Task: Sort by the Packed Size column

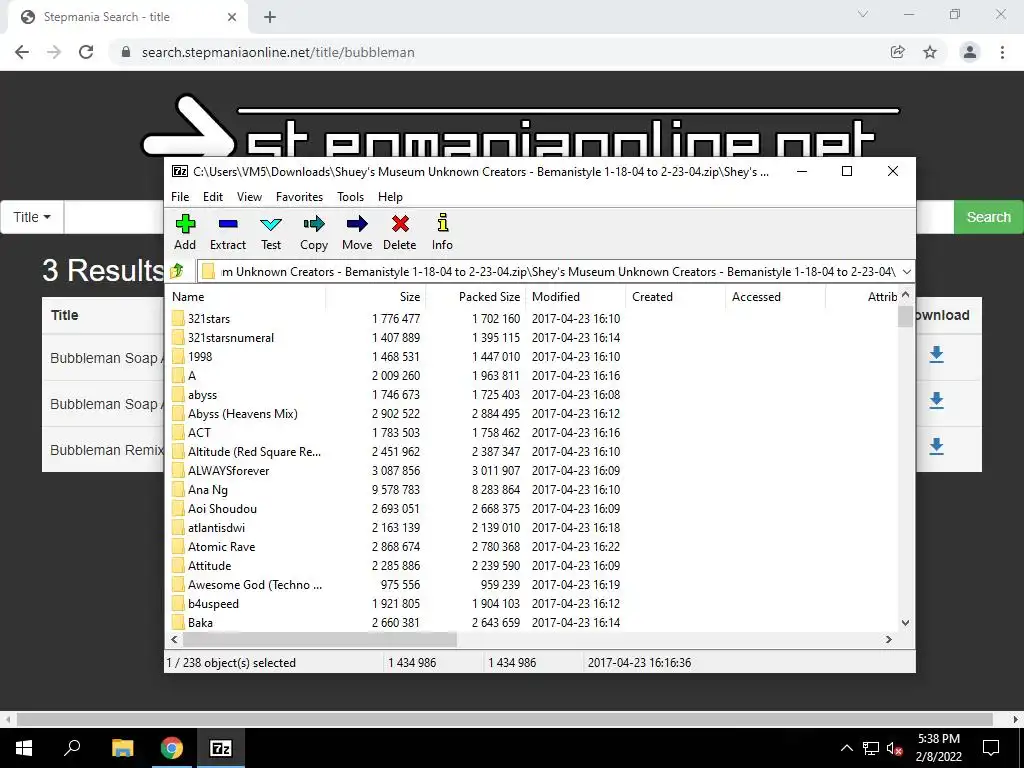Action: 476,296
